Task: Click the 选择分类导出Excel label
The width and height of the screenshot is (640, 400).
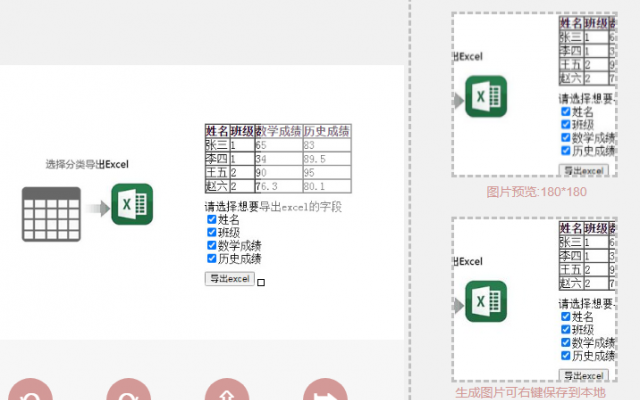Action: pyautogui.click(x=87, y=164)
